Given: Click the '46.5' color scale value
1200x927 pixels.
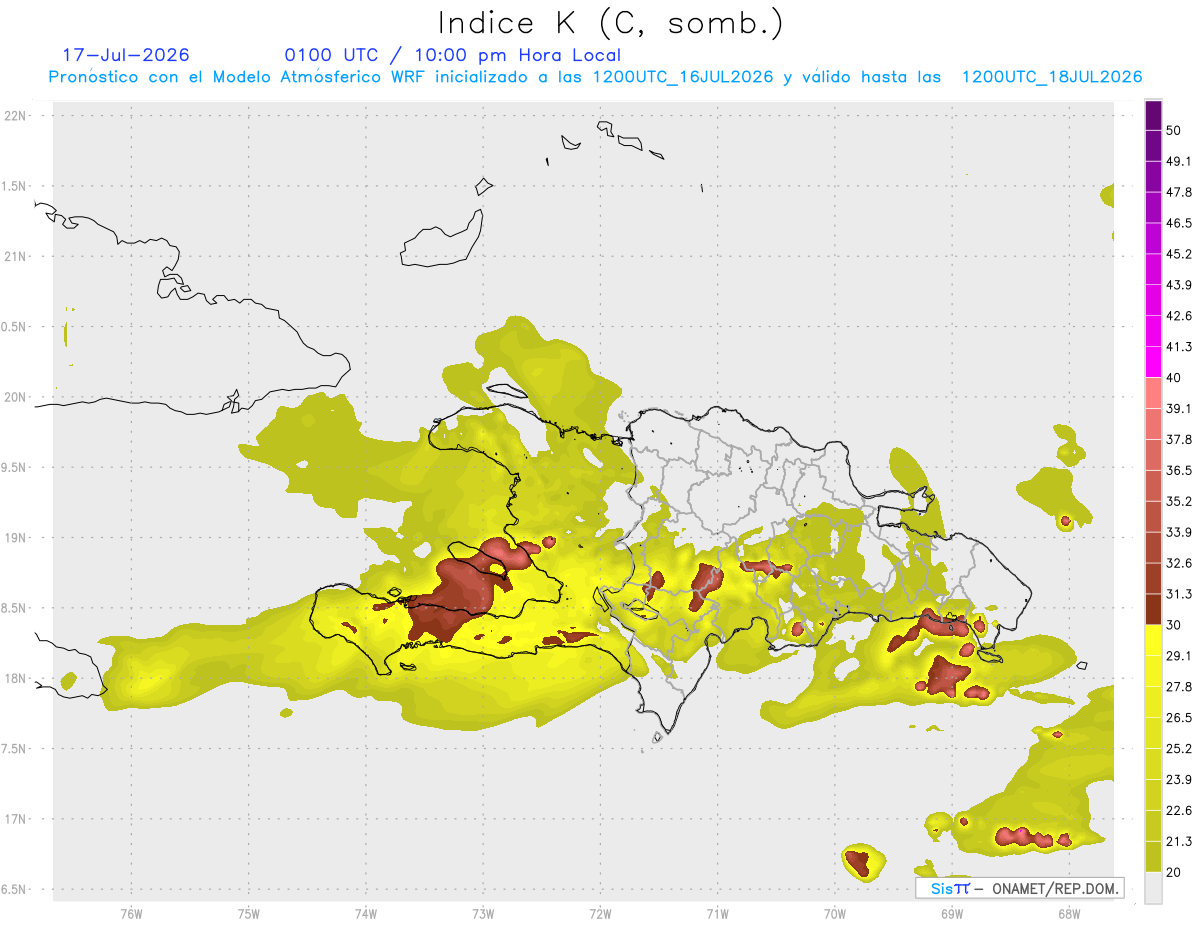Looking at the screenshot, I should [x=1179, y=223].
